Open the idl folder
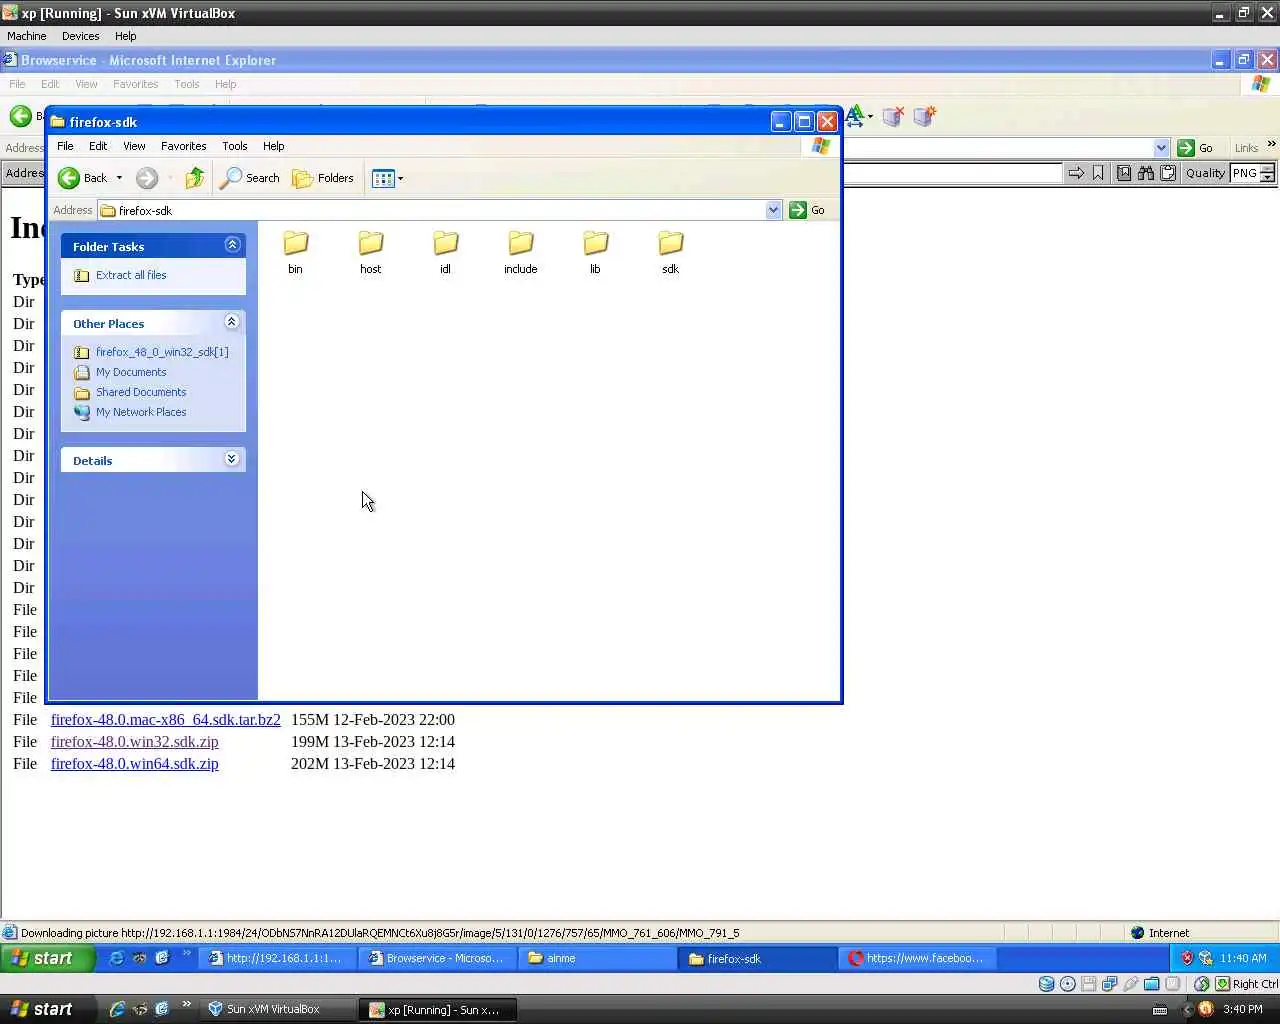1280x1024 pixels. pyautogui.click(x=445, y=252)
